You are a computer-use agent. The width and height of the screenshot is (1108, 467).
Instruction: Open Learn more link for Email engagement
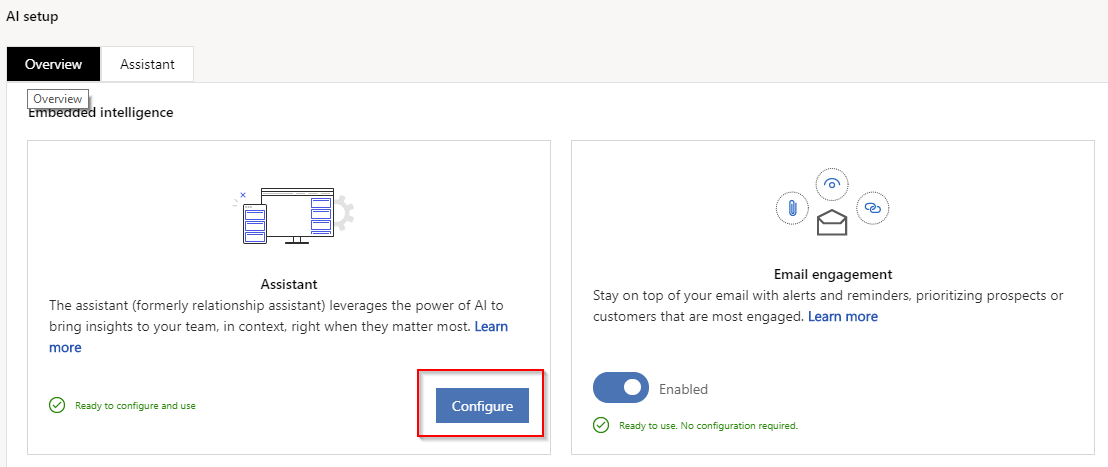coord(842,316)
